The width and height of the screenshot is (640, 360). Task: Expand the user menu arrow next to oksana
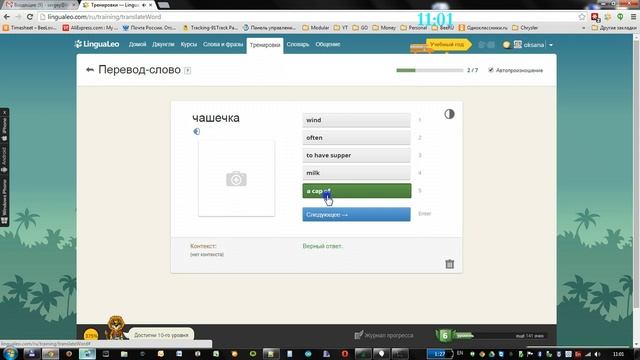click(x=551, y=45)
